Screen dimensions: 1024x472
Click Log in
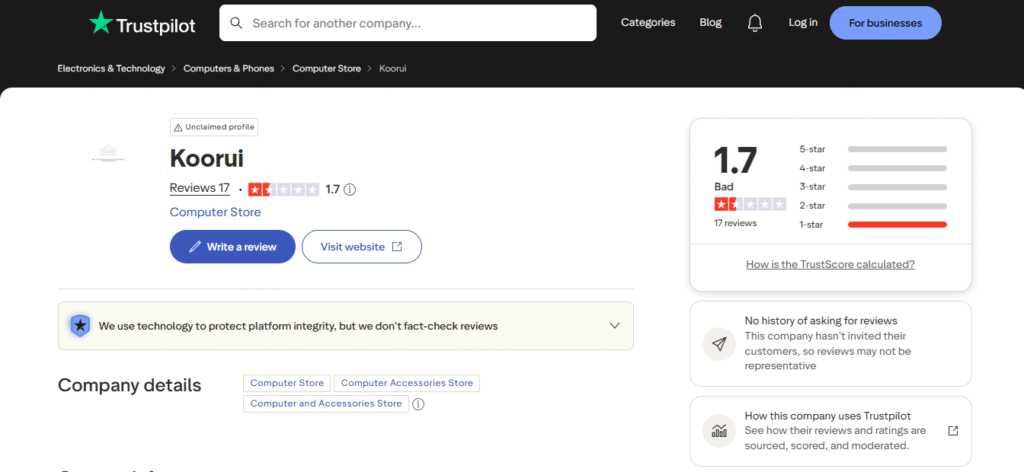[x=803, y=22]
